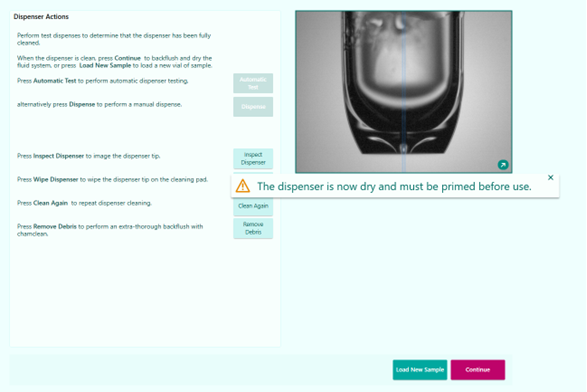Click Clean Again button
587x392 pixels.
click(253, 206)
